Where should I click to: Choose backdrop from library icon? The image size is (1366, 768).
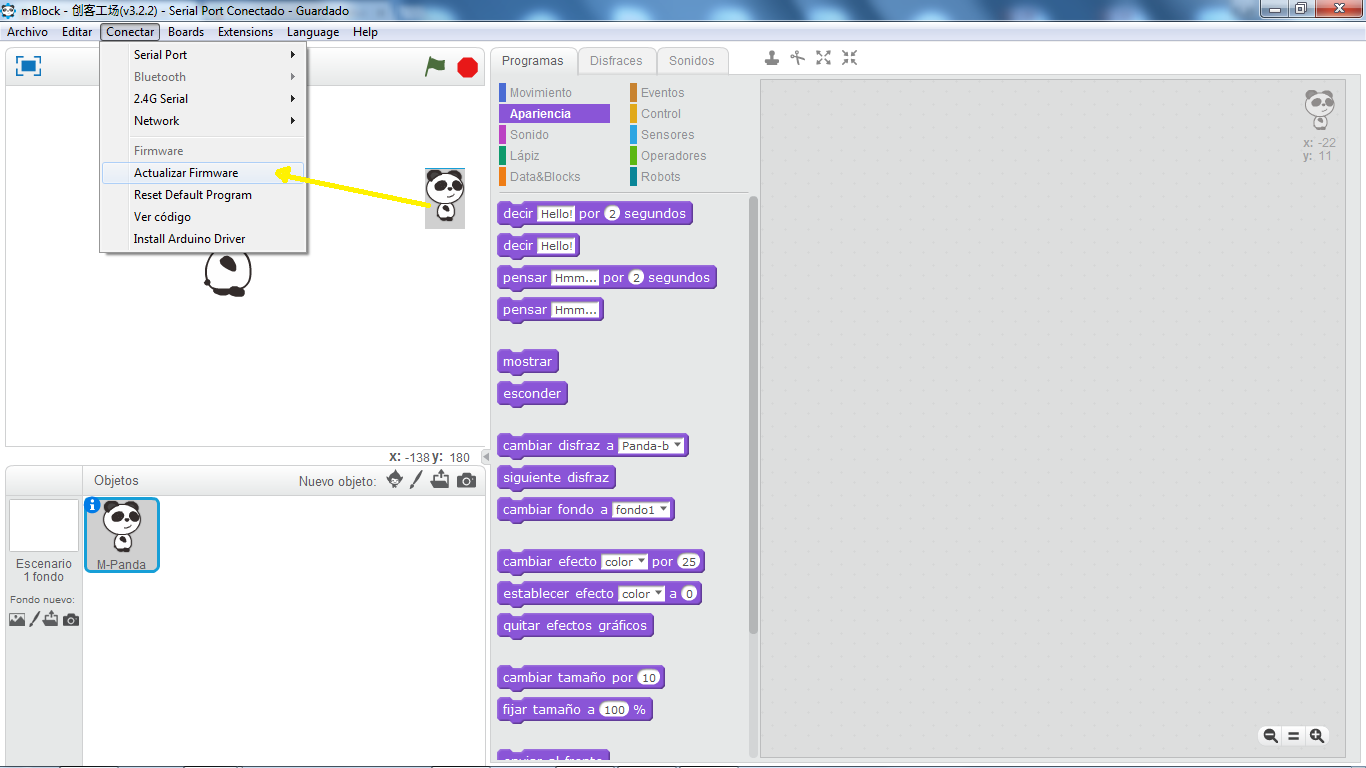[17, 619]
